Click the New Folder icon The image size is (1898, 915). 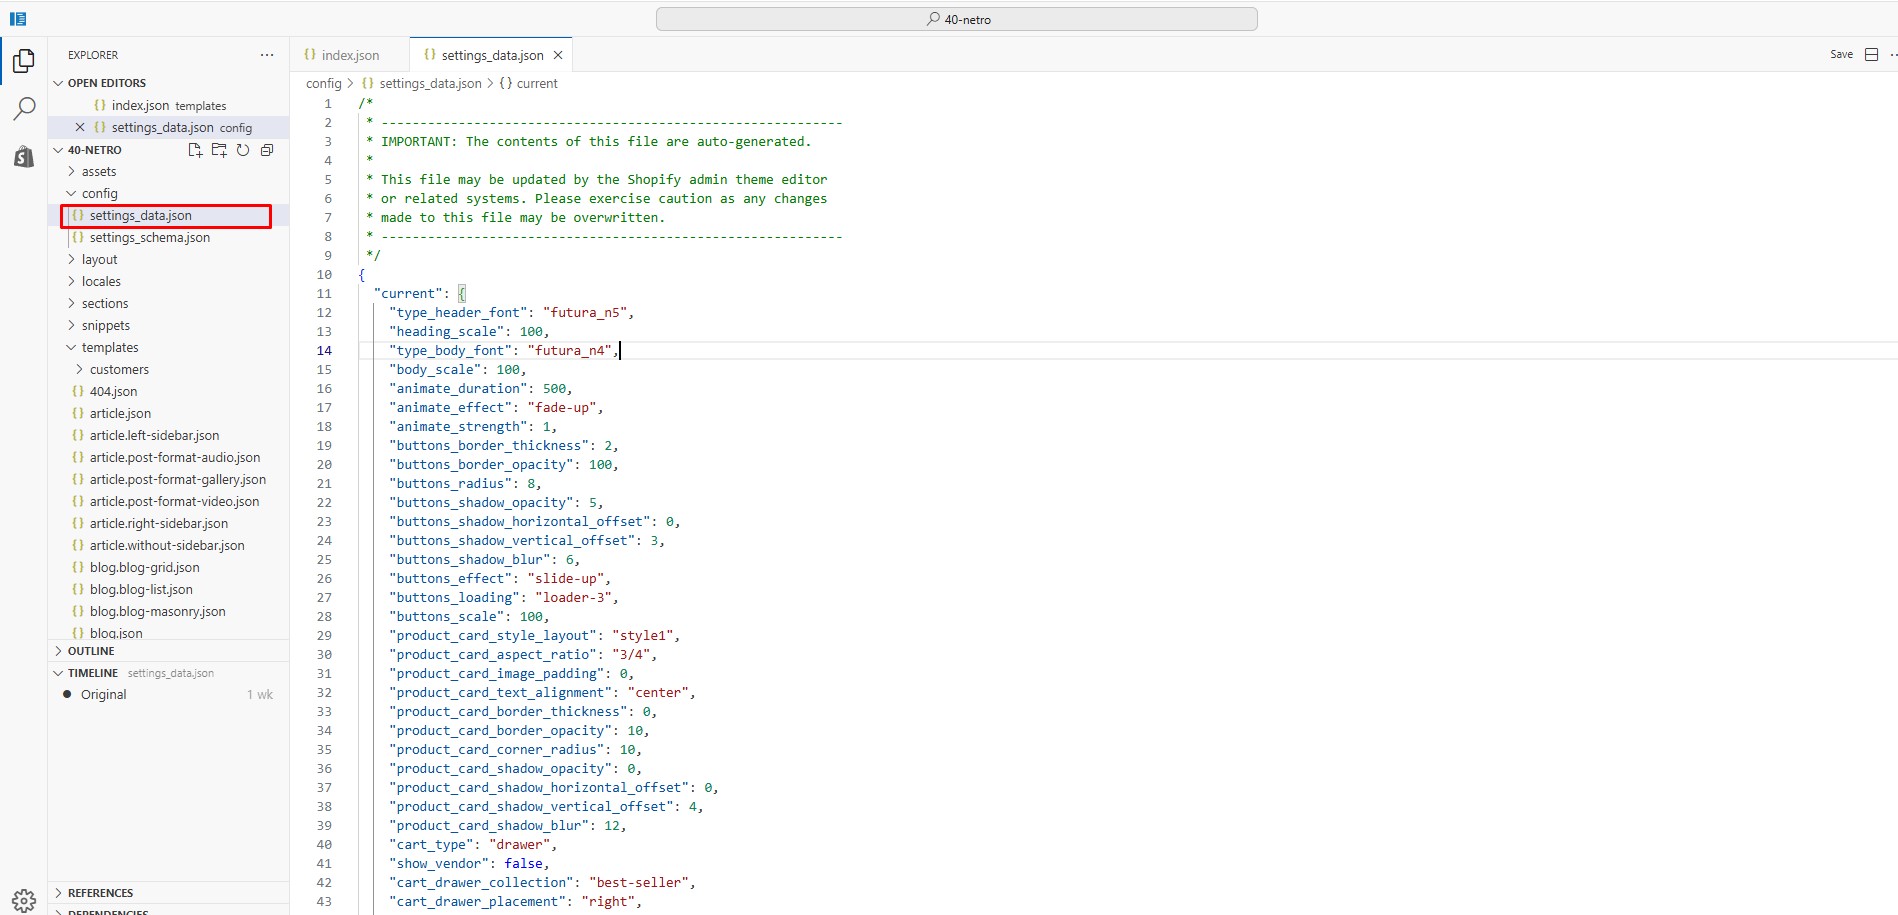coord(219,150)
